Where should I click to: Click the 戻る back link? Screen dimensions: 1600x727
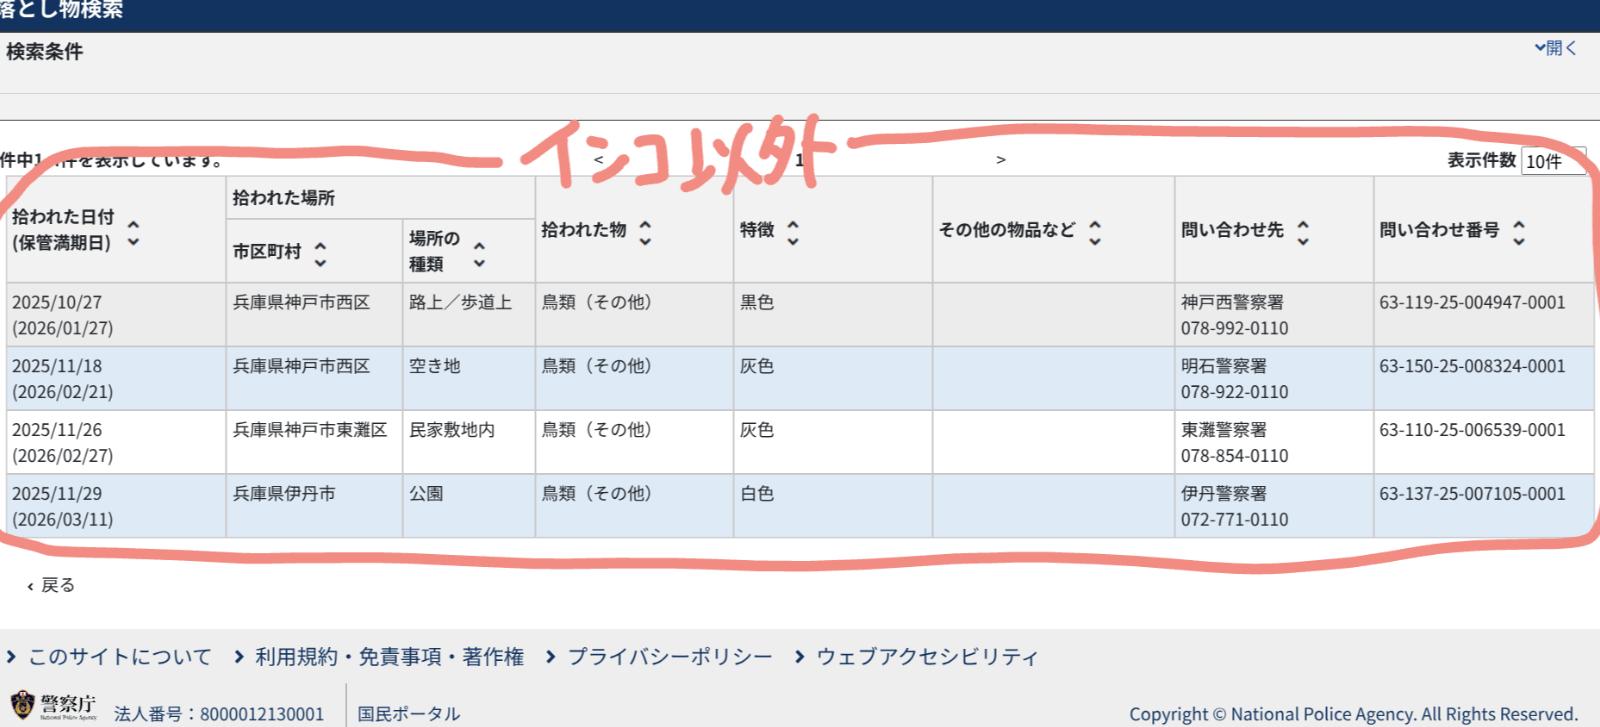coord(52,585)
